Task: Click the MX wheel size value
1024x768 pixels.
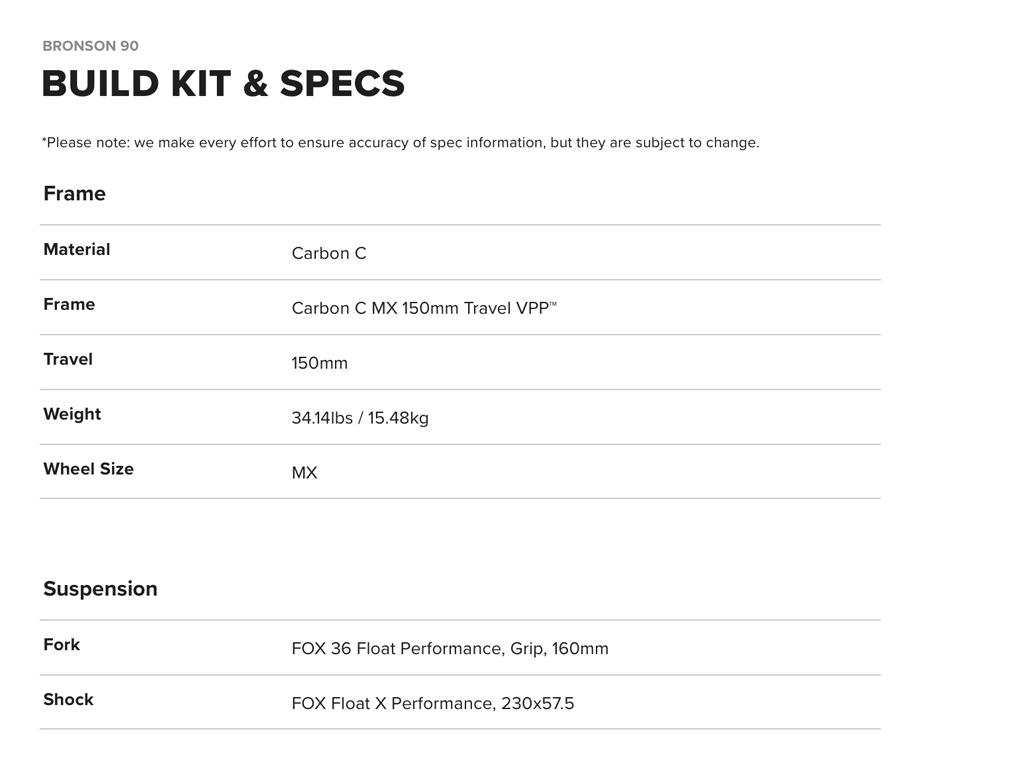Action: pos(304,473)
